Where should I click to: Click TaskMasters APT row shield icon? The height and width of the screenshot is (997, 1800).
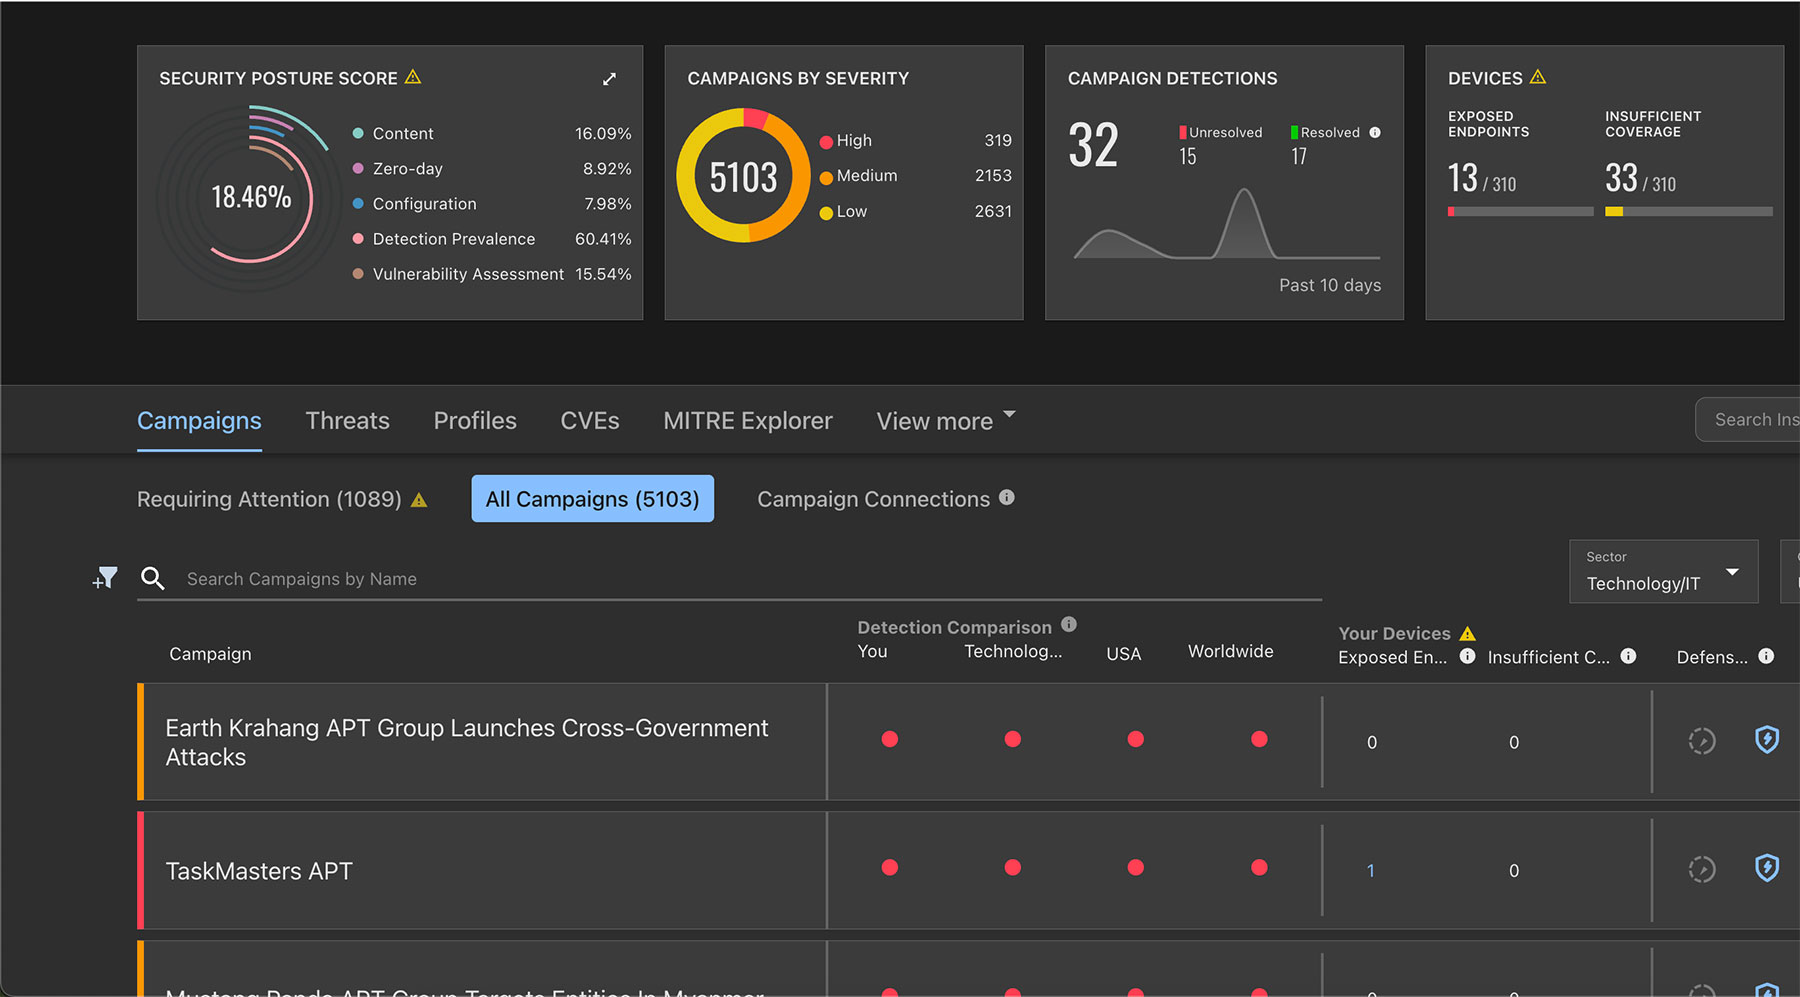point(1767,867)
